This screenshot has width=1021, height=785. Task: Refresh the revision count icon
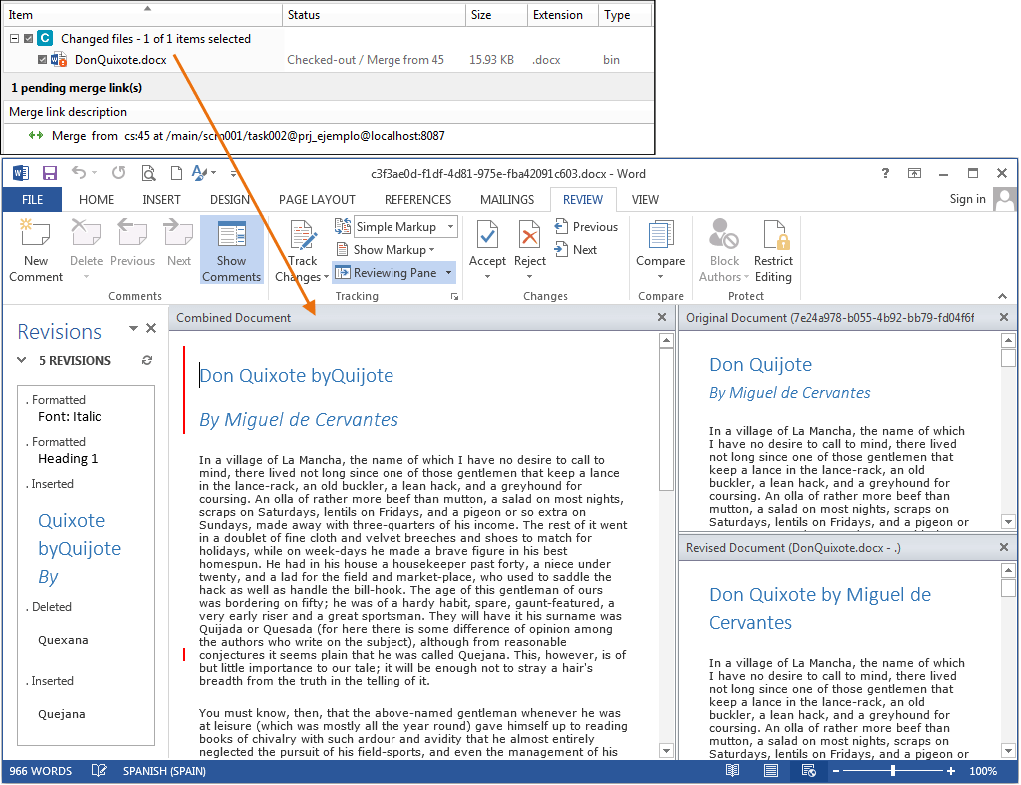pos(147,360)
